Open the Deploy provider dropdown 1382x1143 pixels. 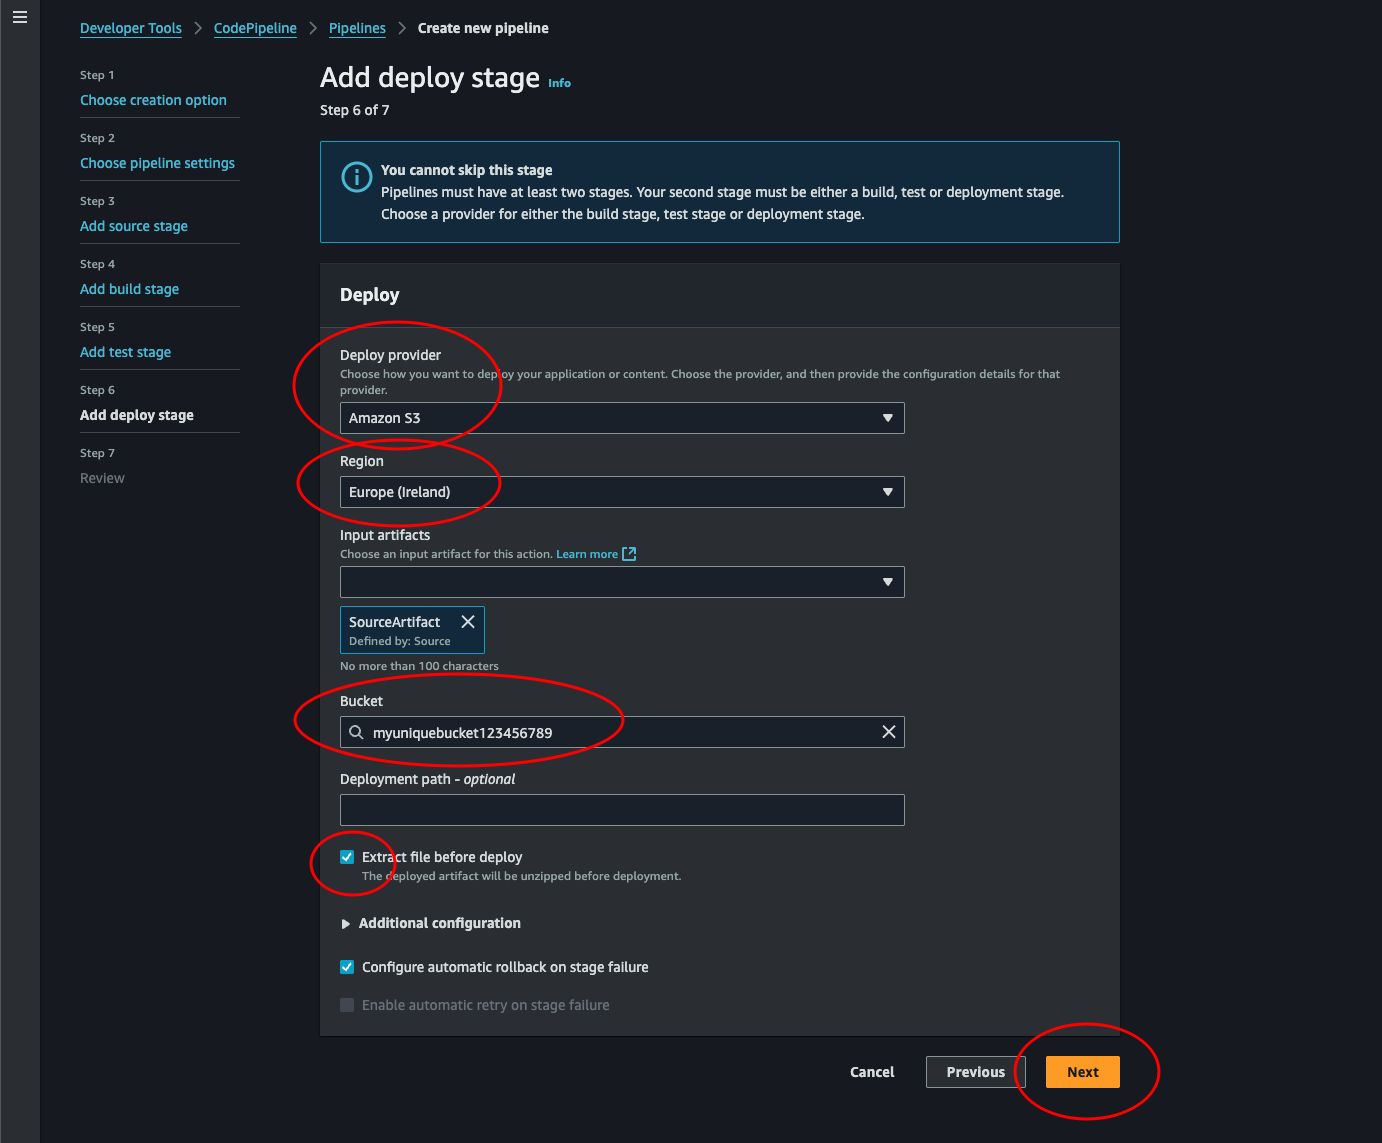coord(621,418)
